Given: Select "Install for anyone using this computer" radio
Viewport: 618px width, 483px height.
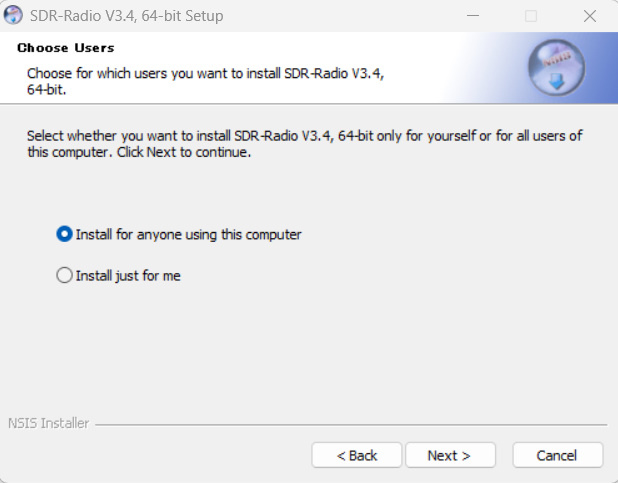Looking at the screenshot, I should pyautogui.click(x=65, y=234).
